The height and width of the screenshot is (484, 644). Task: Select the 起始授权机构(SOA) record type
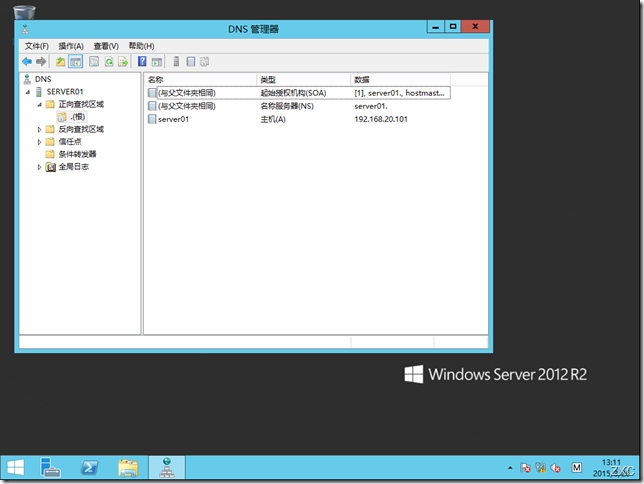(293, 93)
